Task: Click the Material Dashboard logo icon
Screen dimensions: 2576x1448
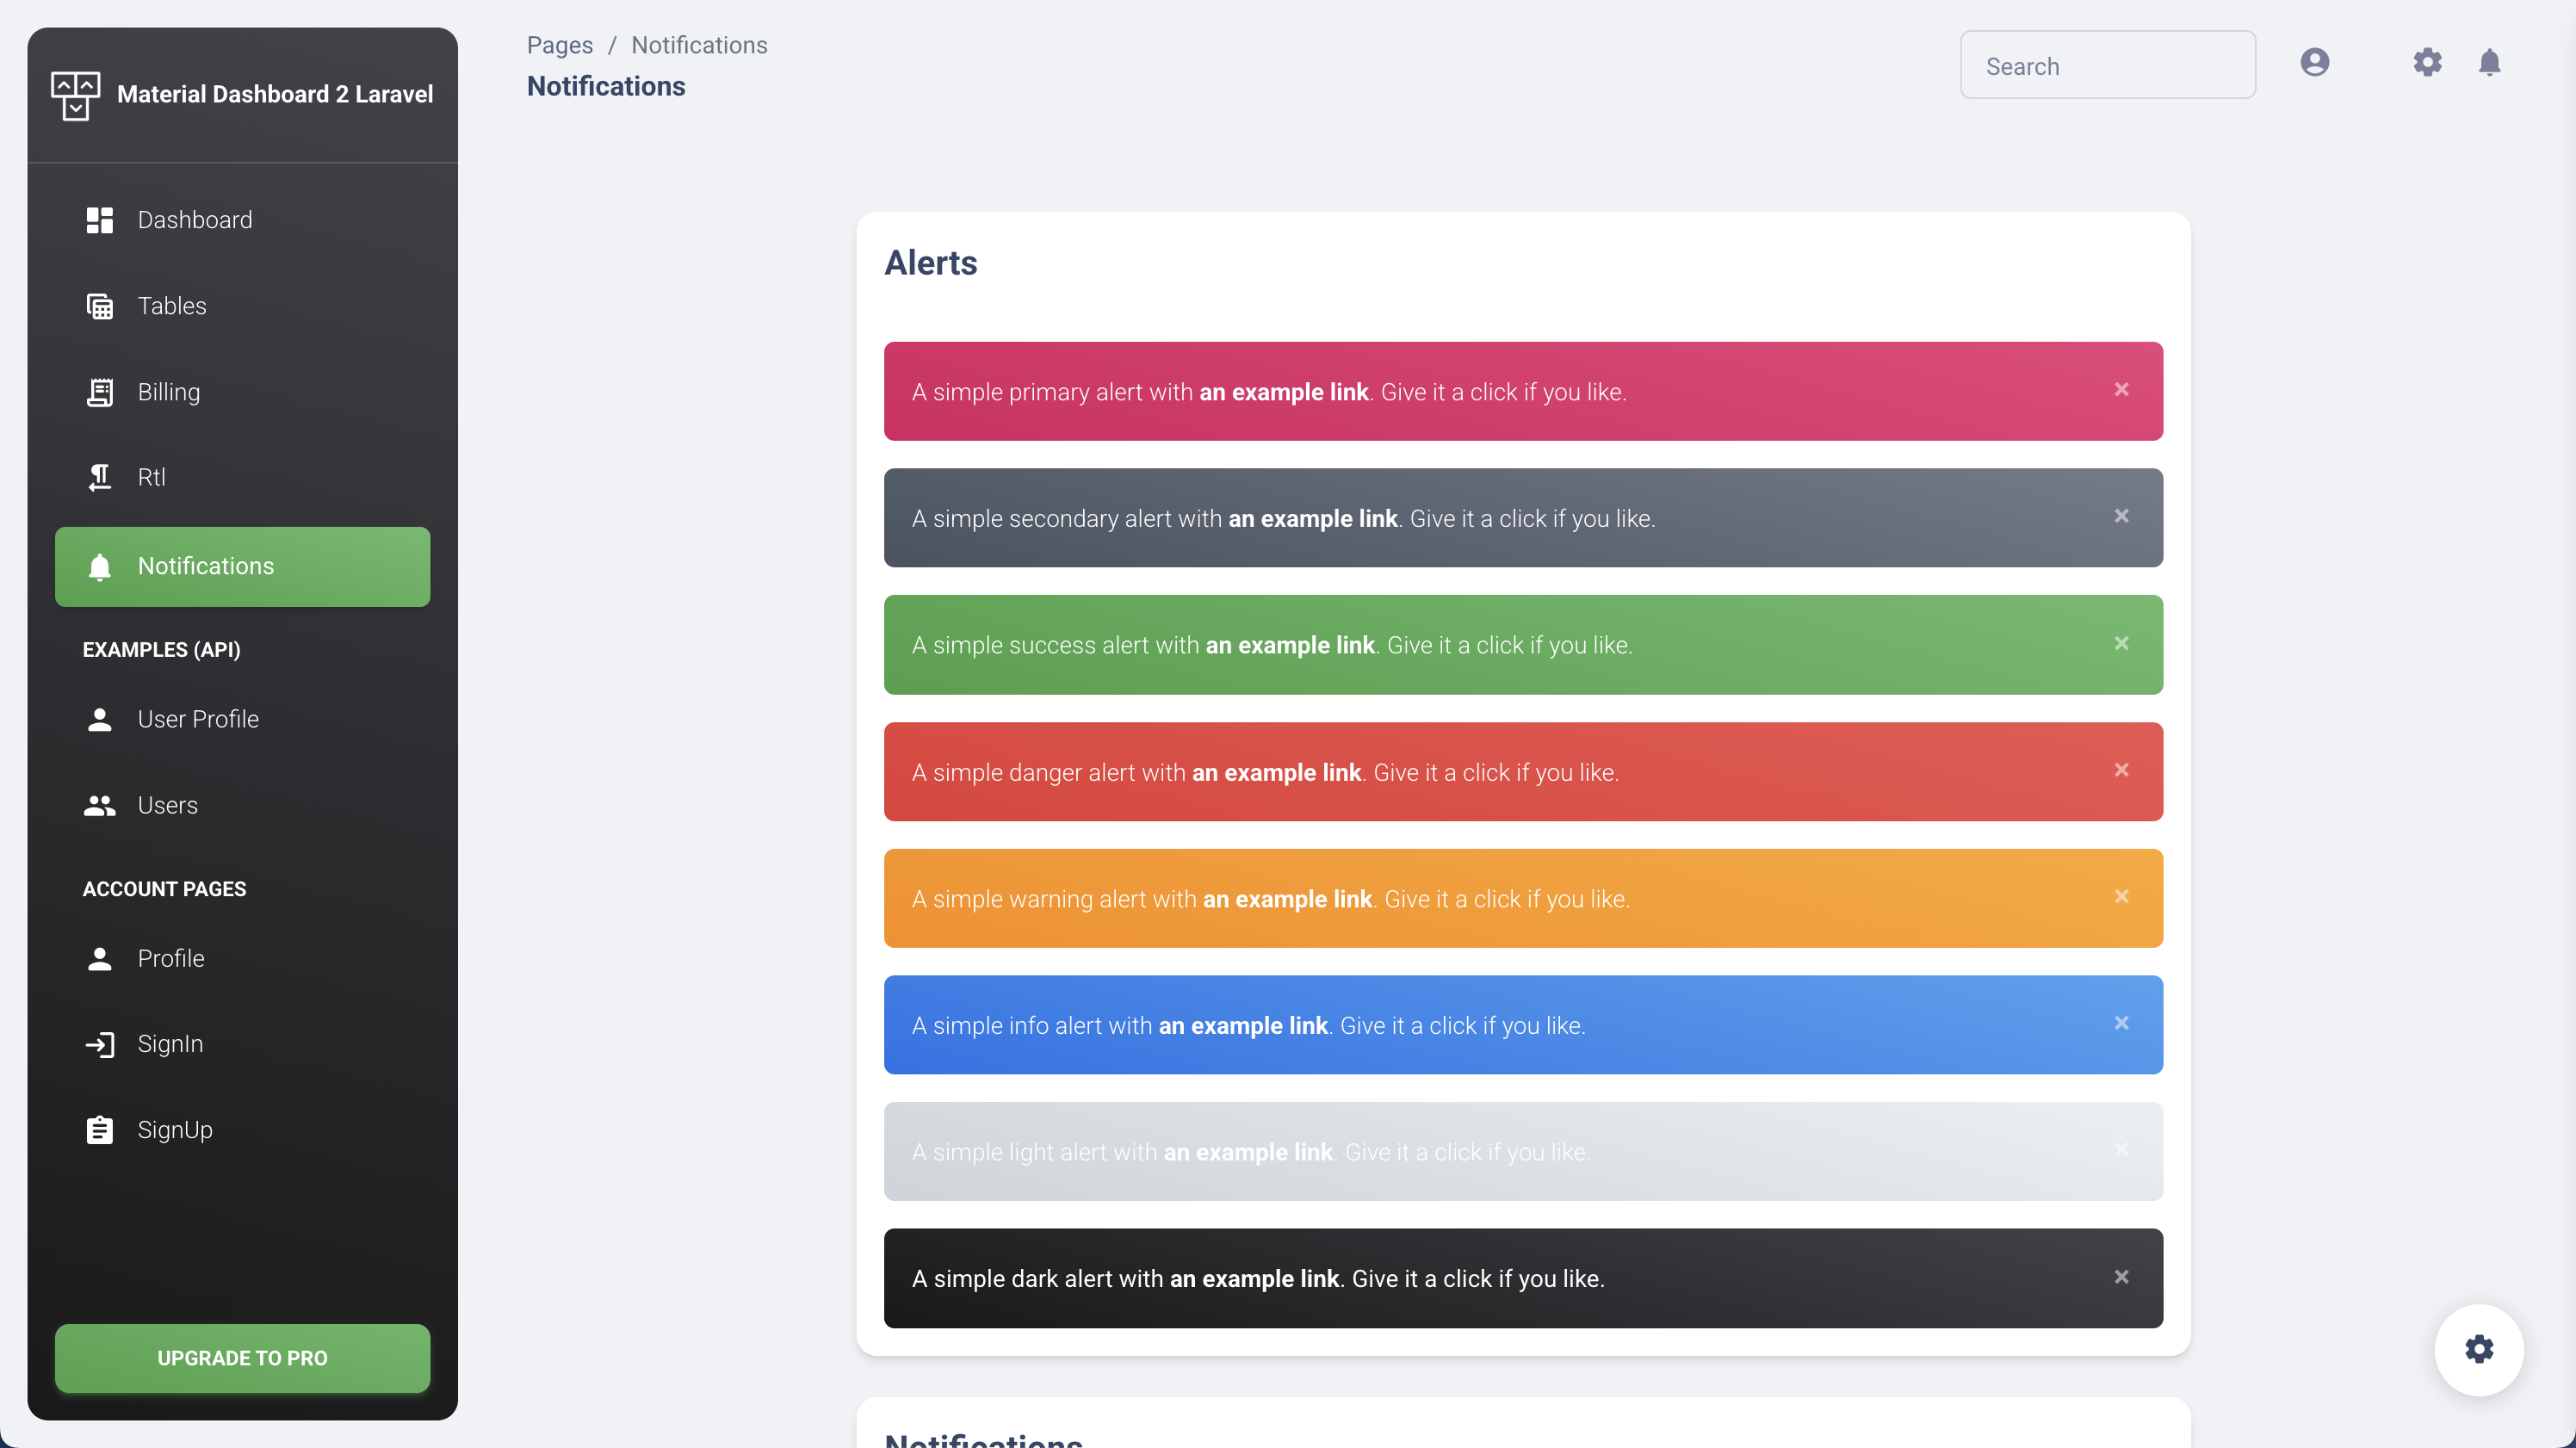Action: [x=75, y=95]
